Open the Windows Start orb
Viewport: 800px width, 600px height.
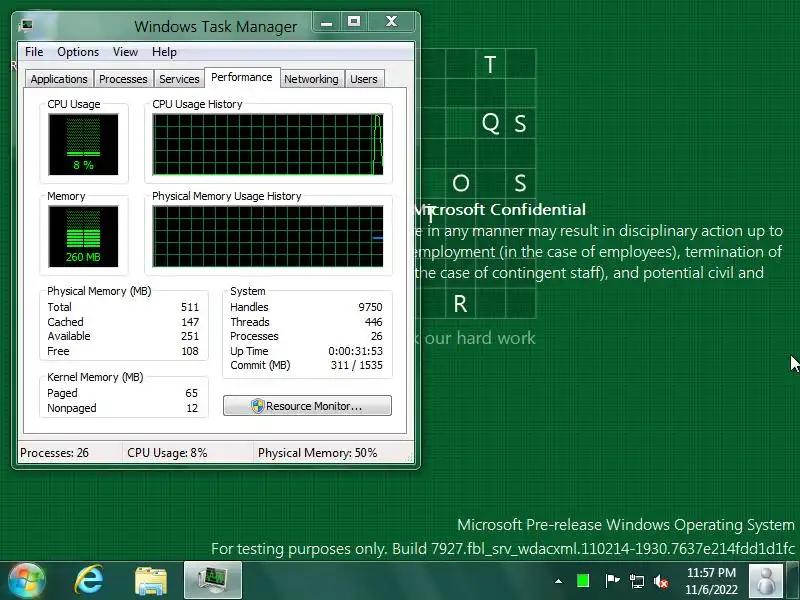(27, 581)
